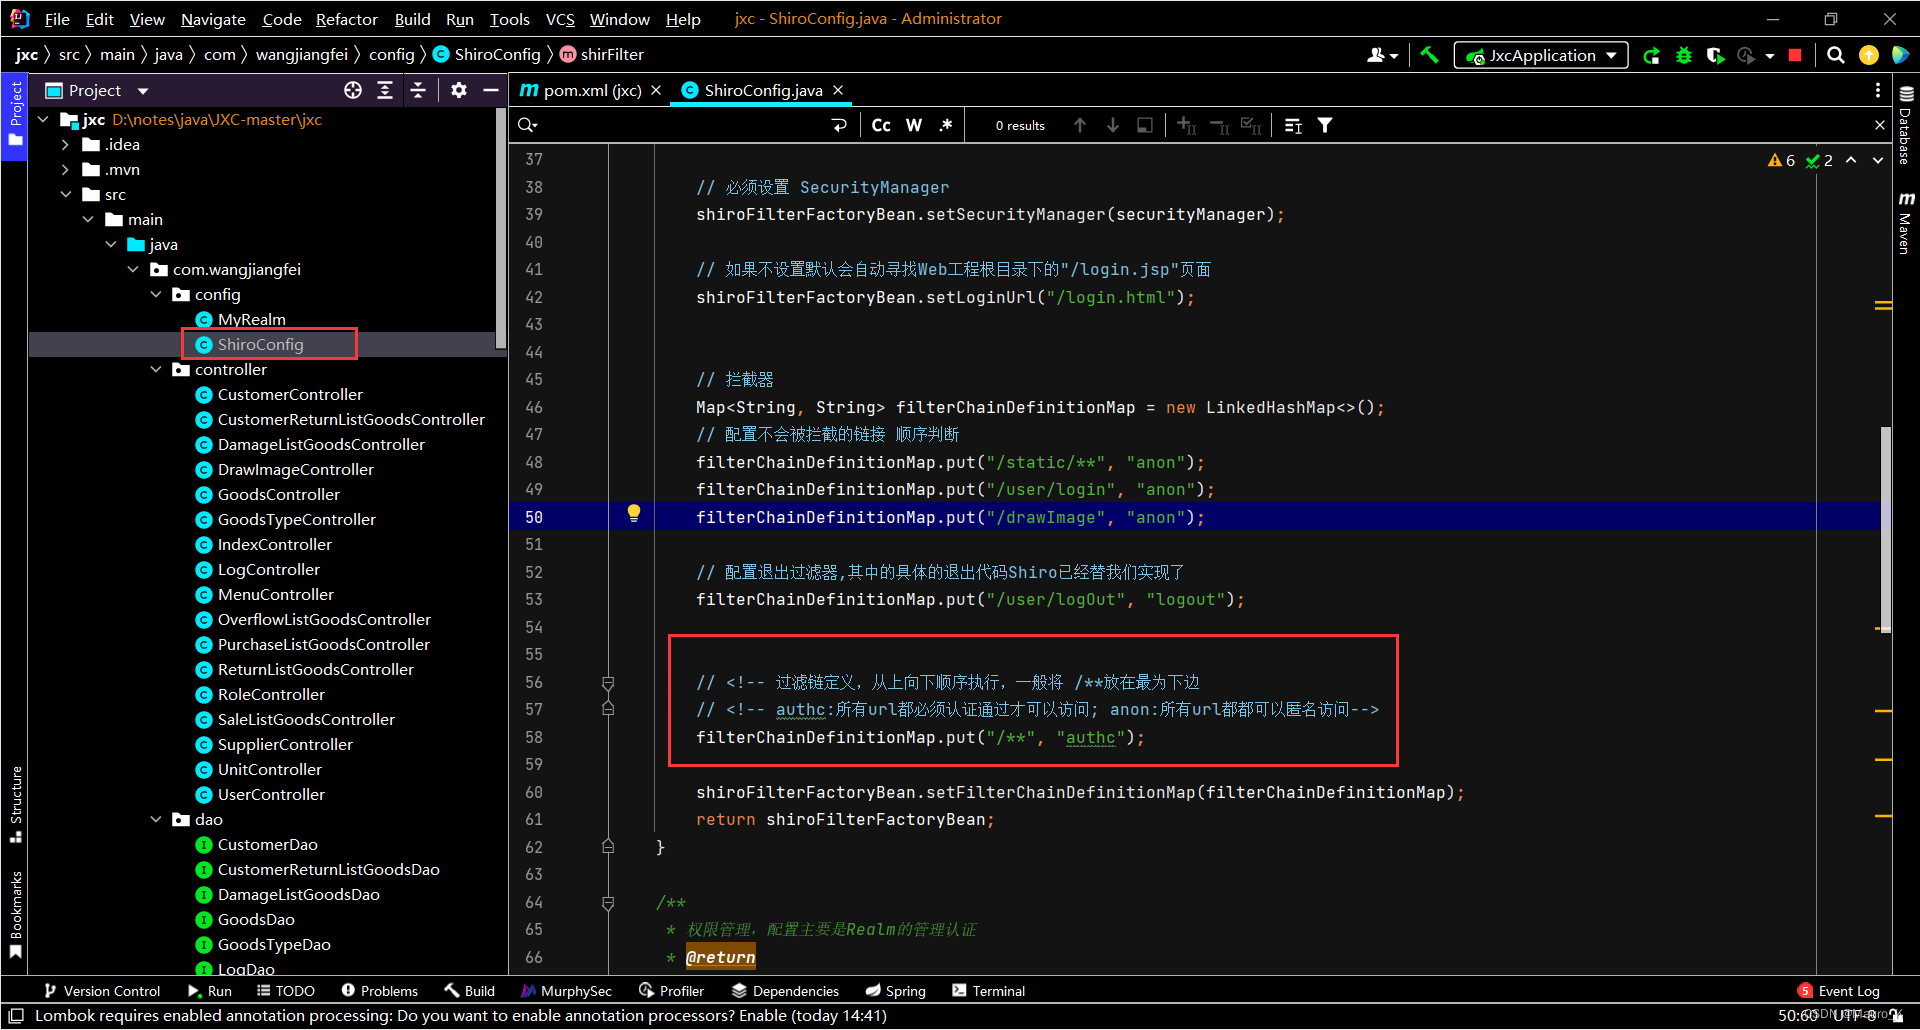1920x1030 pixels.
Task: Click the Search Everywhere magnifier icon
Action: [x=1836, y=55]
